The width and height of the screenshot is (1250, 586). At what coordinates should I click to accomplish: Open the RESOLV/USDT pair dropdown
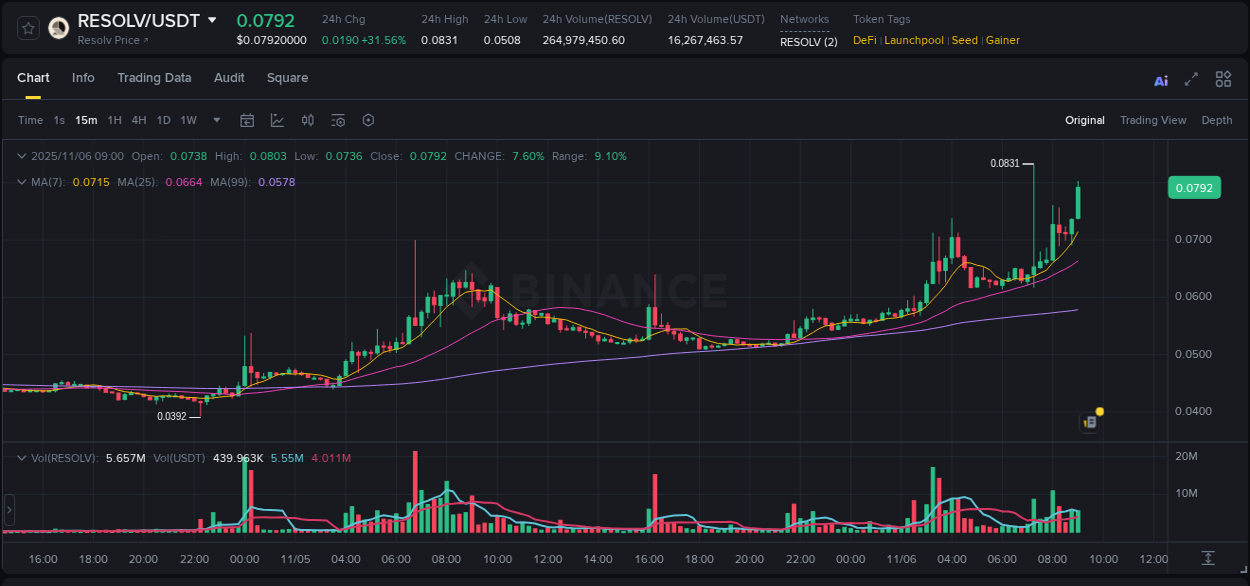pyautogui.click(x=211, y=19)
